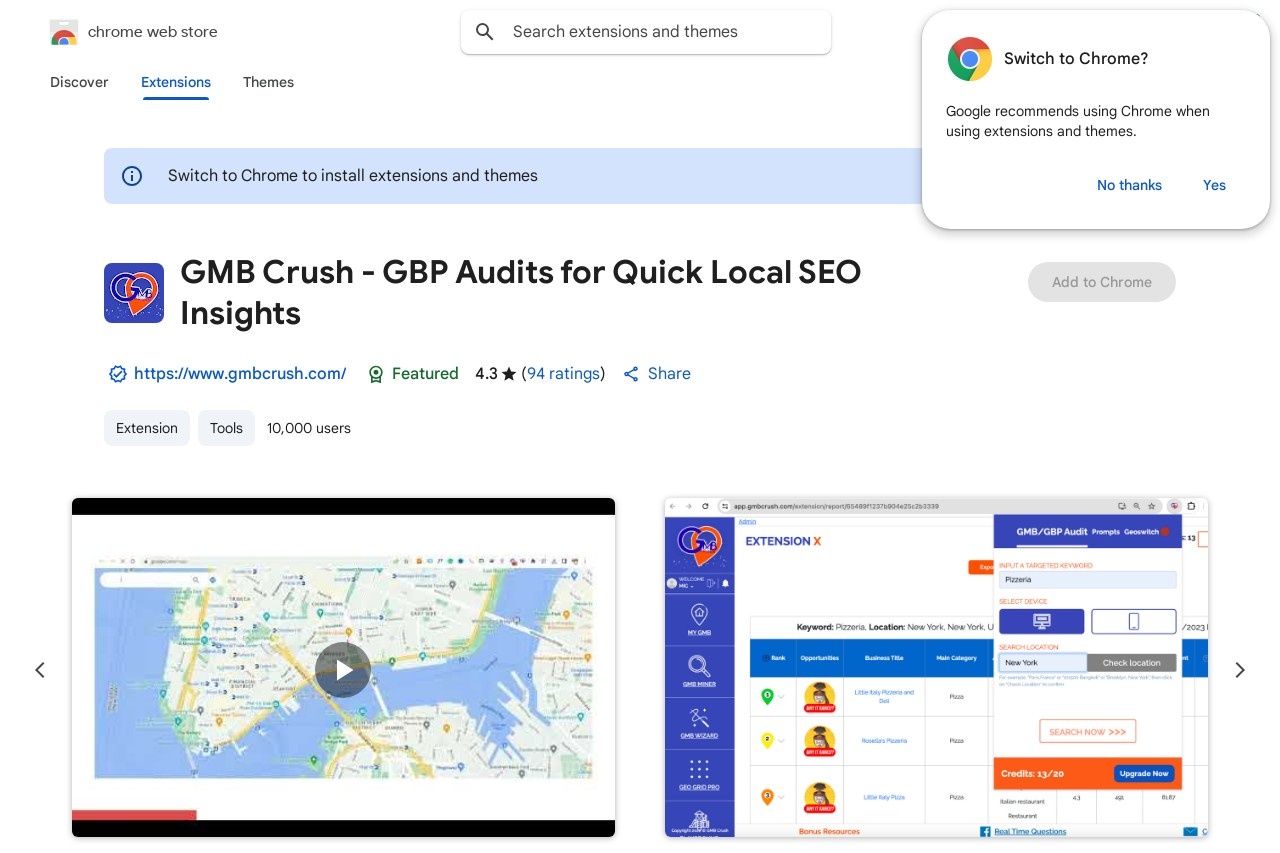This screenshot has width=1280, height=853.
Task: Confirm switching to Chrome with Yes
Action: (1214, 185)
